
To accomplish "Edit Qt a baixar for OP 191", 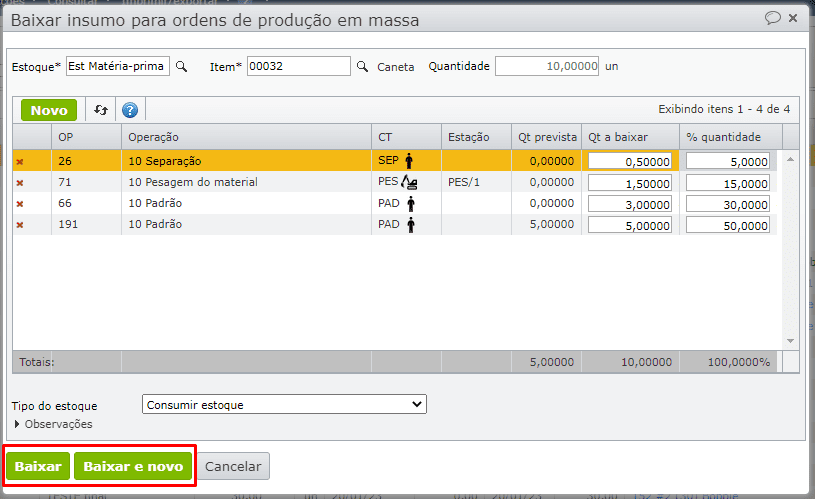I will pos(629,226).
